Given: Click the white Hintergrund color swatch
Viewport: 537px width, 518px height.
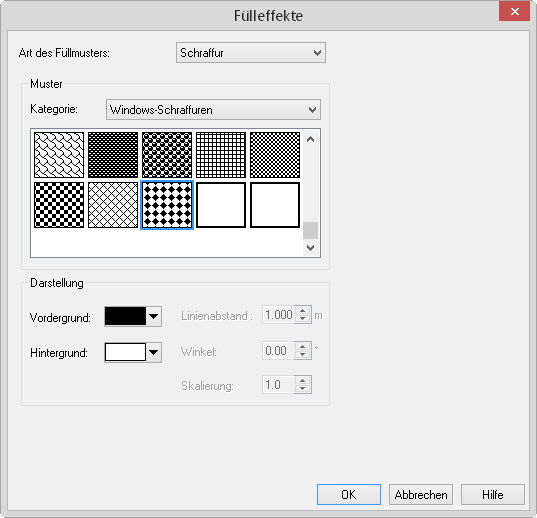Looking at the screenshot, I should click(125, 352).
